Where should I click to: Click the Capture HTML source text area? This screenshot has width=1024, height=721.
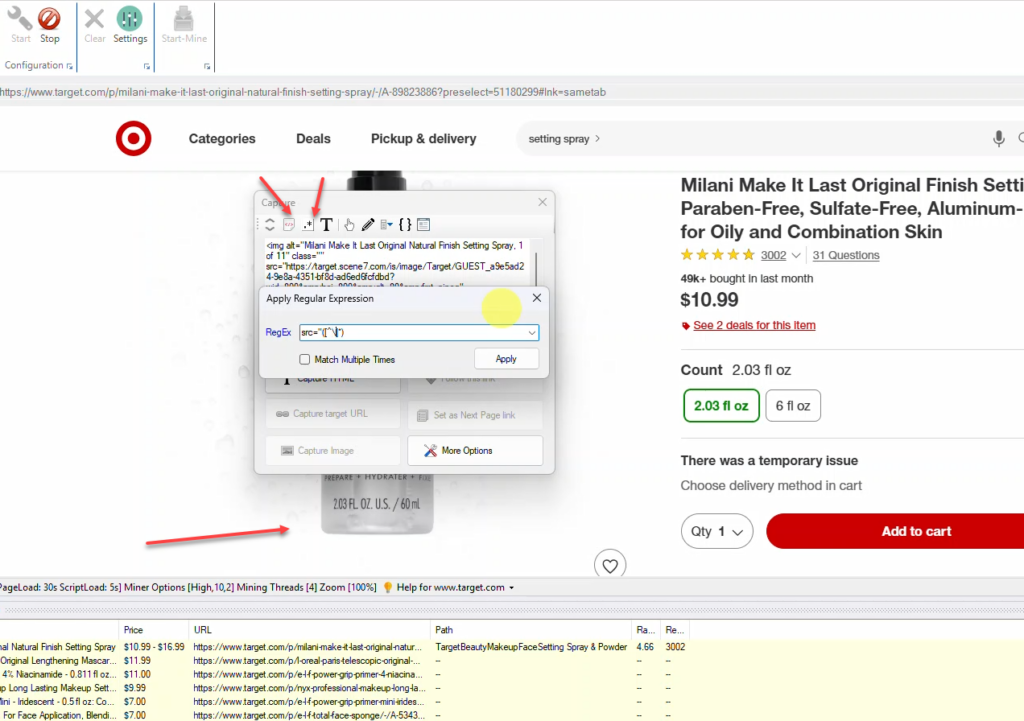point(398,263)
